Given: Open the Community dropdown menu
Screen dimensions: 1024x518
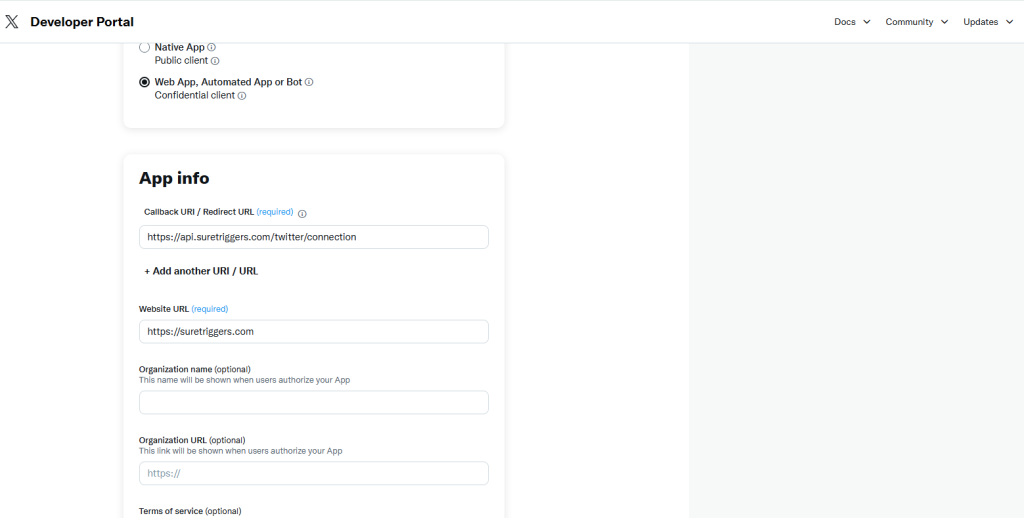Looking at the screenshot, I should [x=915, y=22].
